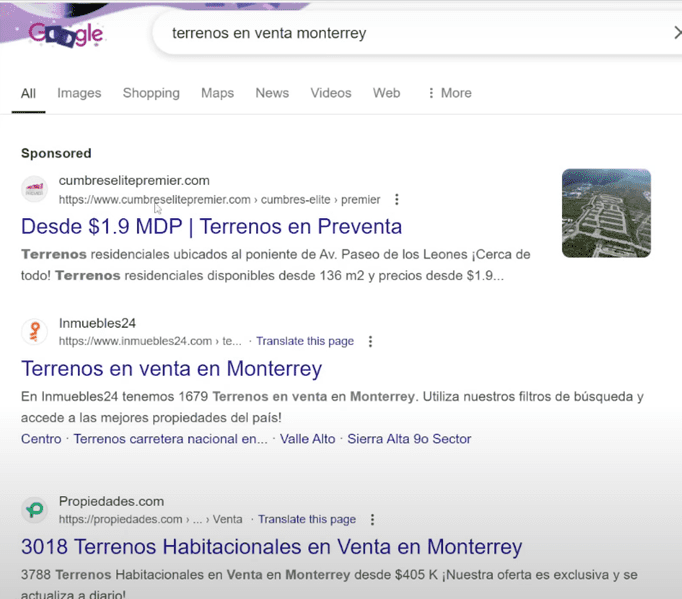Click into the search input field
Image resolution: width=682 pixels, height=599 pixels.
coord(400,33)
